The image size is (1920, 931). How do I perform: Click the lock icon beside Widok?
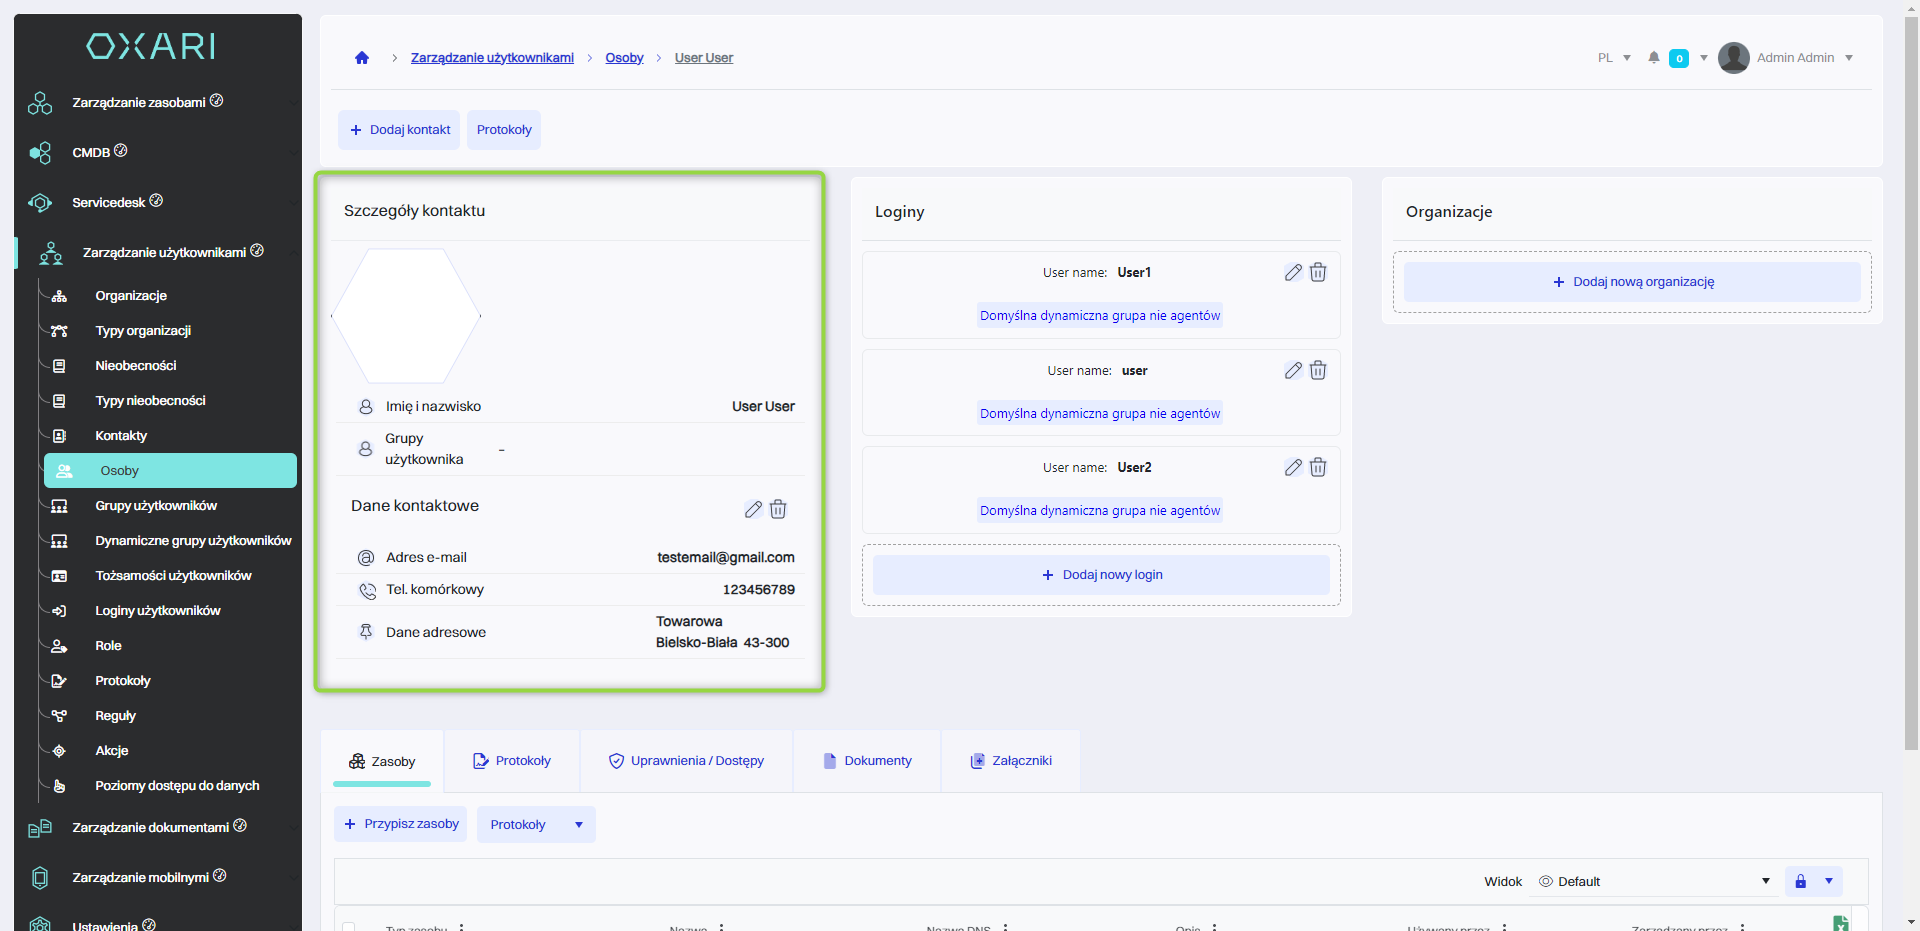click(1800, 881)
